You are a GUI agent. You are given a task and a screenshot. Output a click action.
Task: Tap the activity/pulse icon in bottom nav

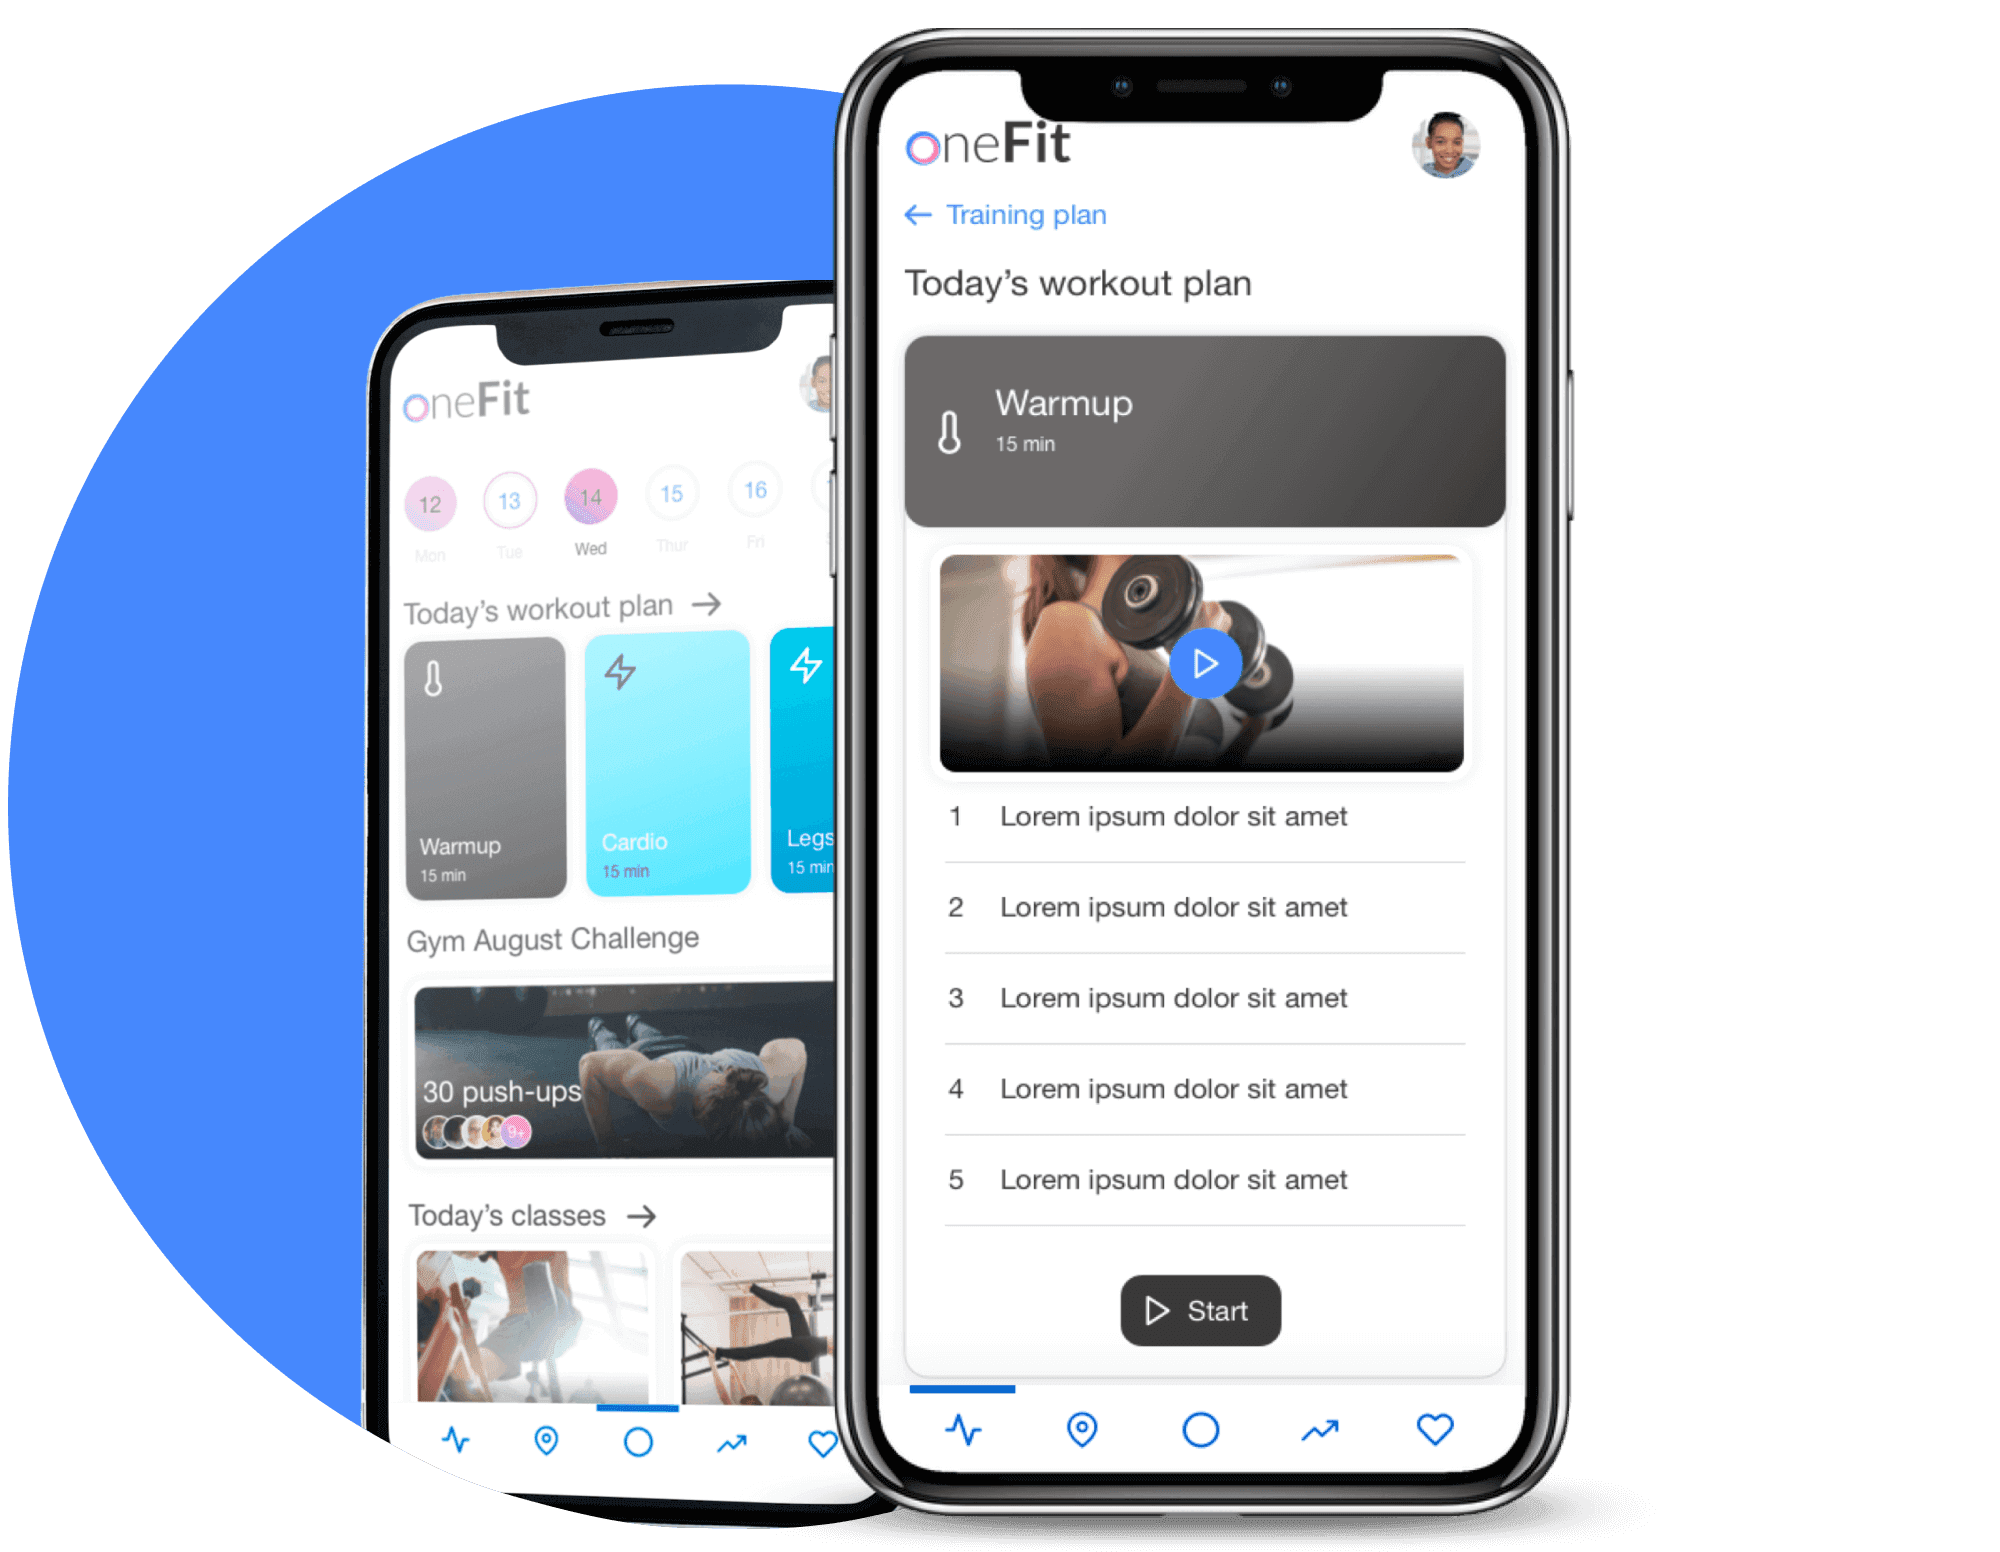tap(958, 1429)
